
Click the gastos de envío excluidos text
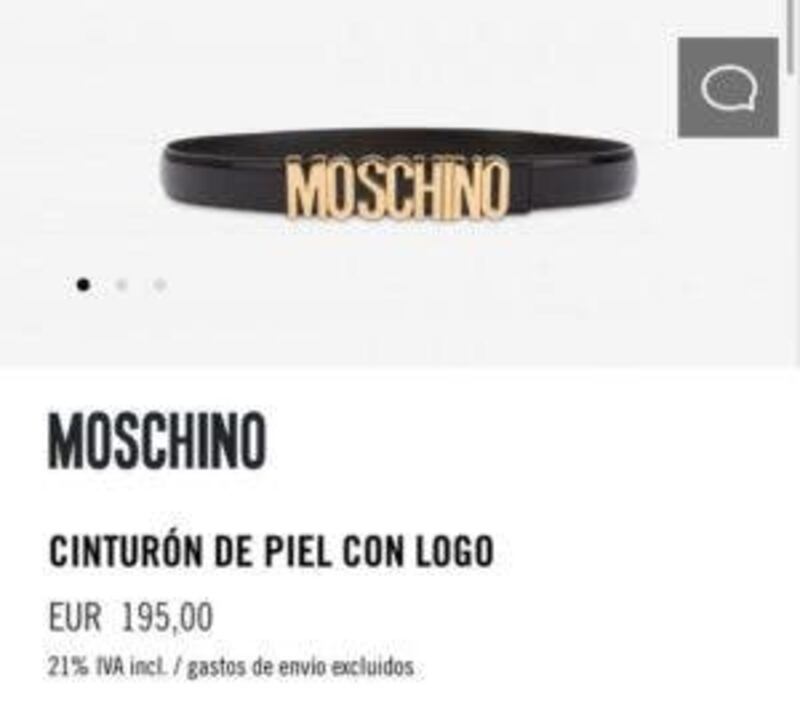pos(301,667)
